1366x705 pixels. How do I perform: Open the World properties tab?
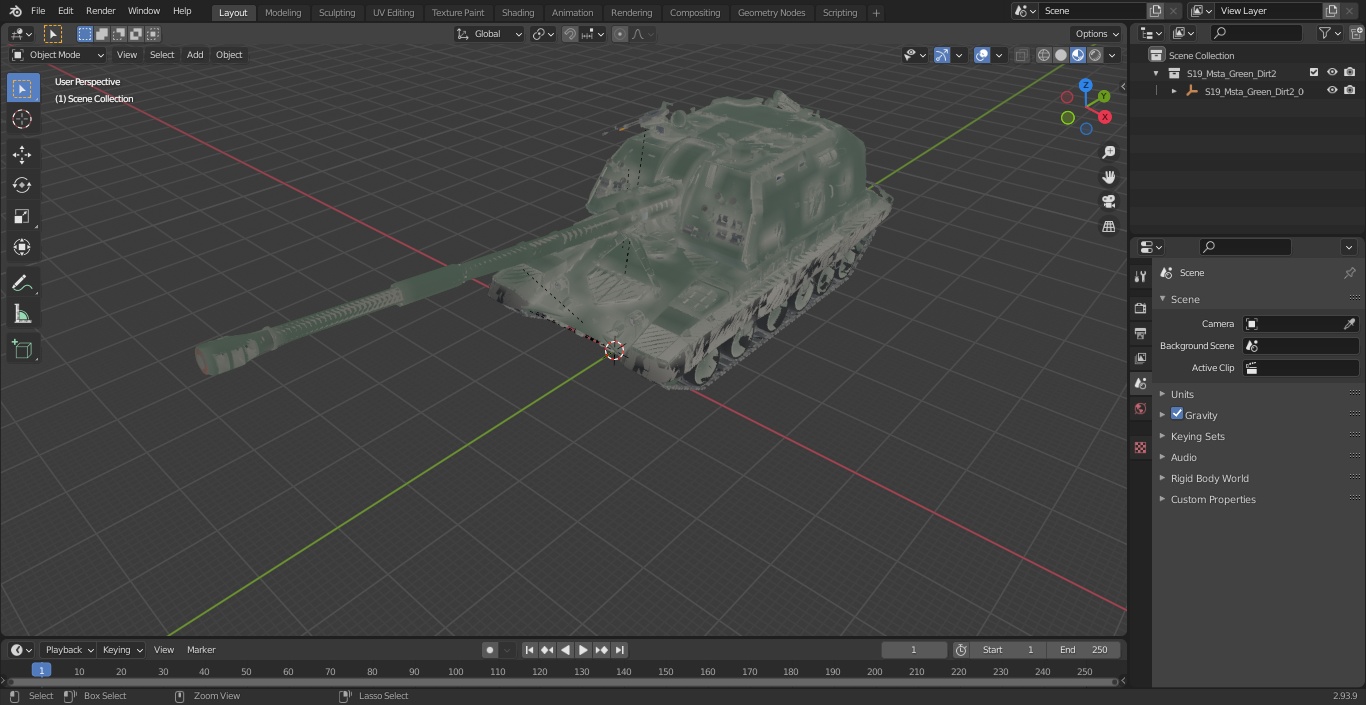pyautogui.click(x=1140, y=408)
